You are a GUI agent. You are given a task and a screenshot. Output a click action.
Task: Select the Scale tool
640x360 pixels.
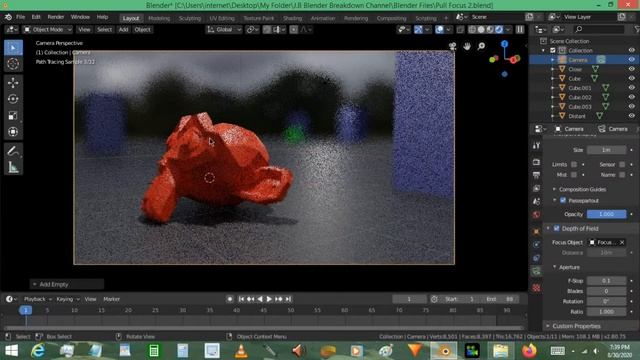coord(13,116)
